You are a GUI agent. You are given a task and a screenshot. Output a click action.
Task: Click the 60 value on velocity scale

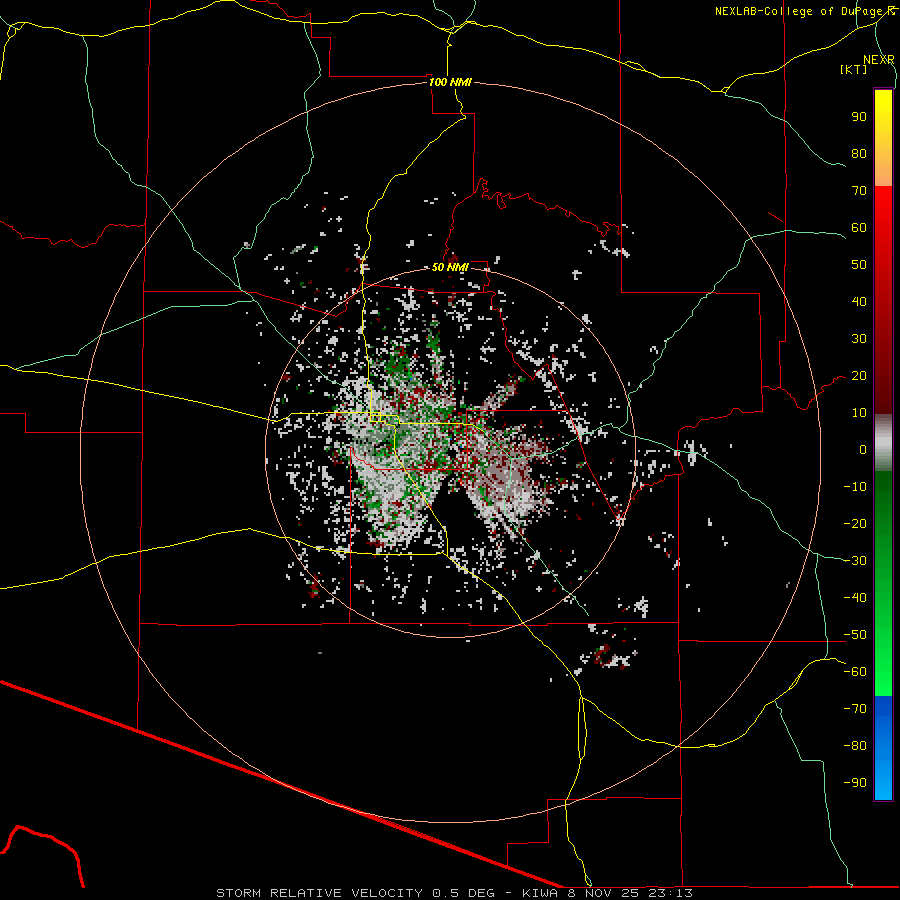coord(859,227)
